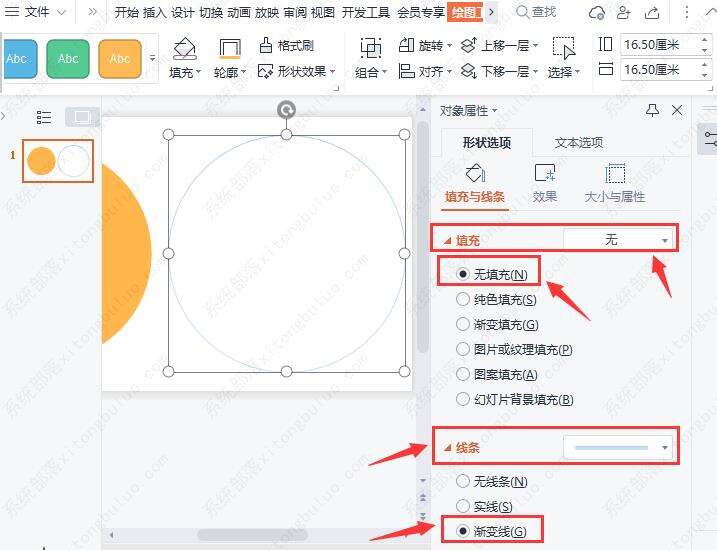Click the 查找 search box
The image size is (717, 550).
(536, 12)
